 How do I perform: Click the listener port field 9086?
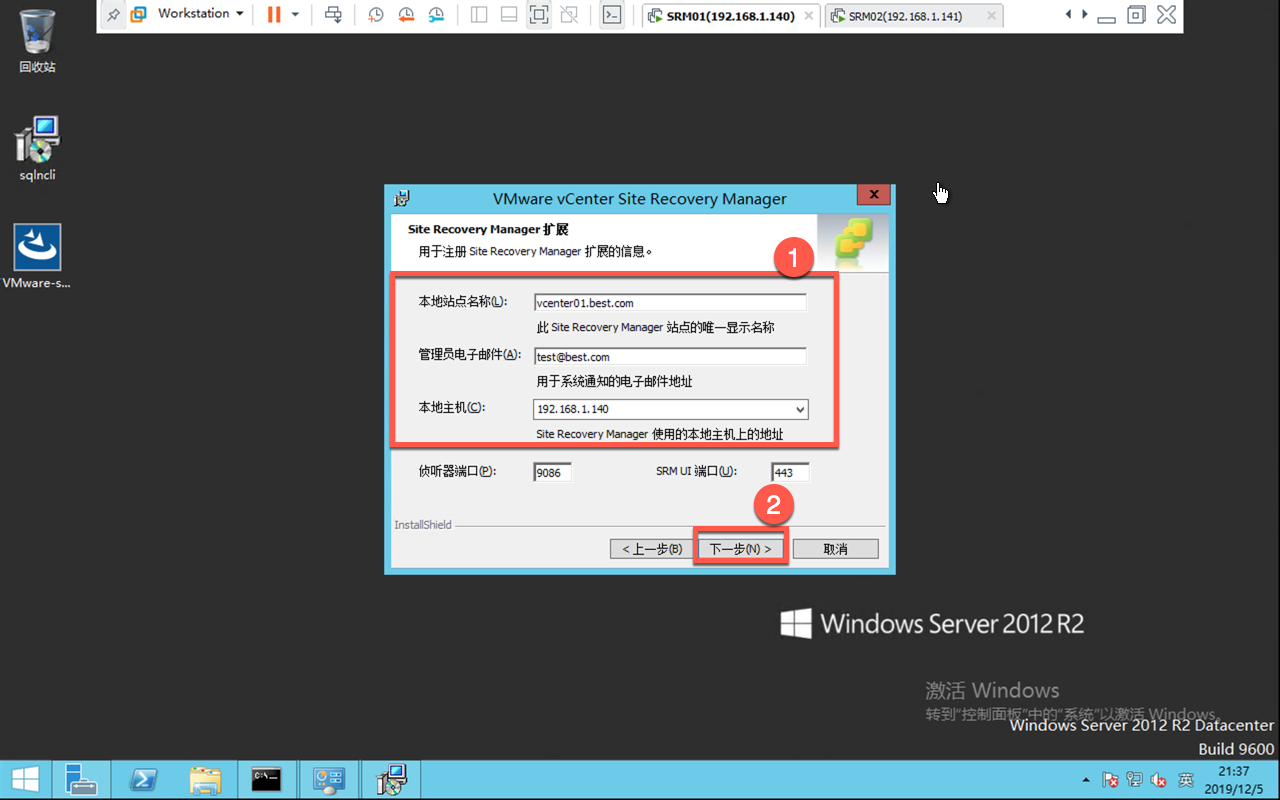click(553, 473)
